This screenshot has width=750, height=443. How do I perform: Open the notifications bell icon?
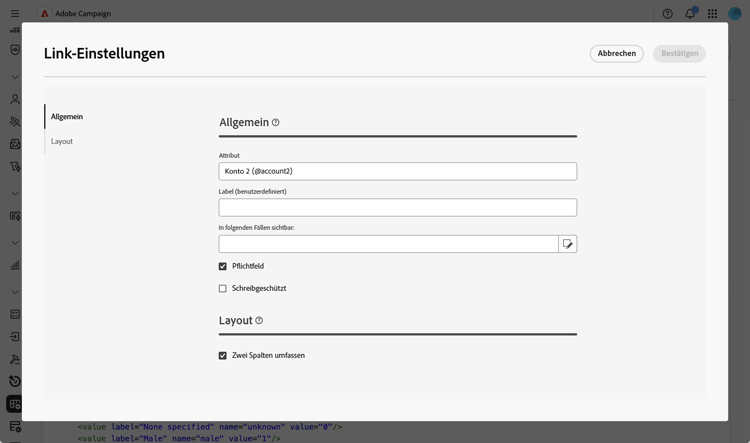[x=690, y=13]
